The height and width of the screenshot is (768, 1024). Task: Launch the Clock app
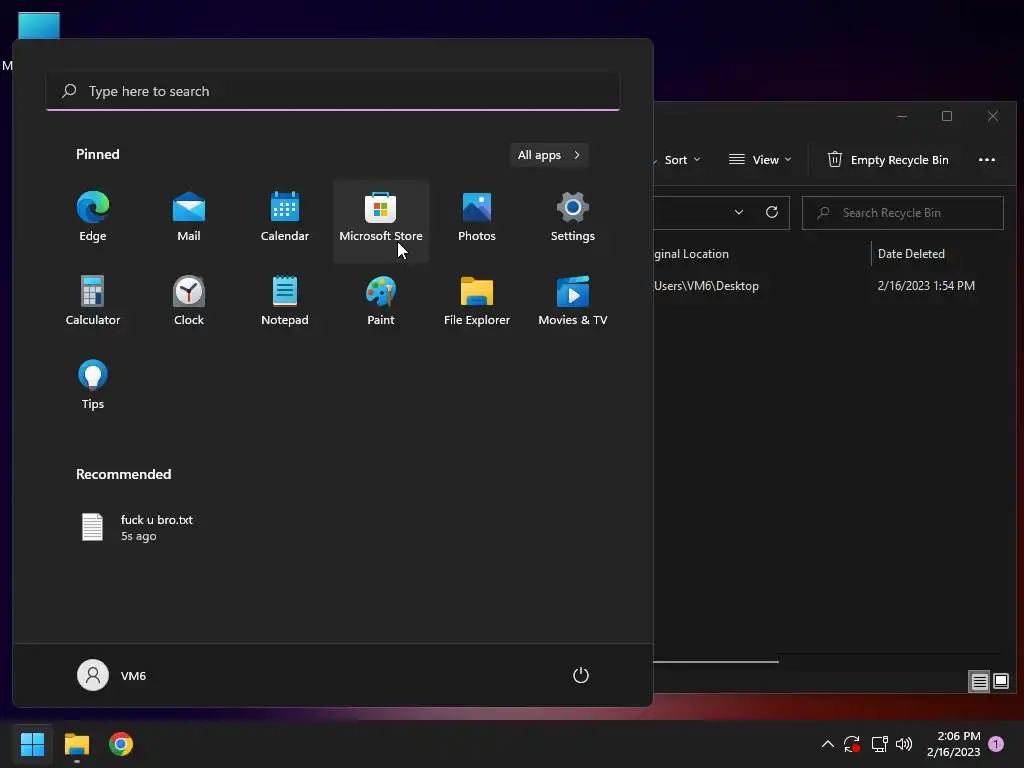tap(189, 301)
